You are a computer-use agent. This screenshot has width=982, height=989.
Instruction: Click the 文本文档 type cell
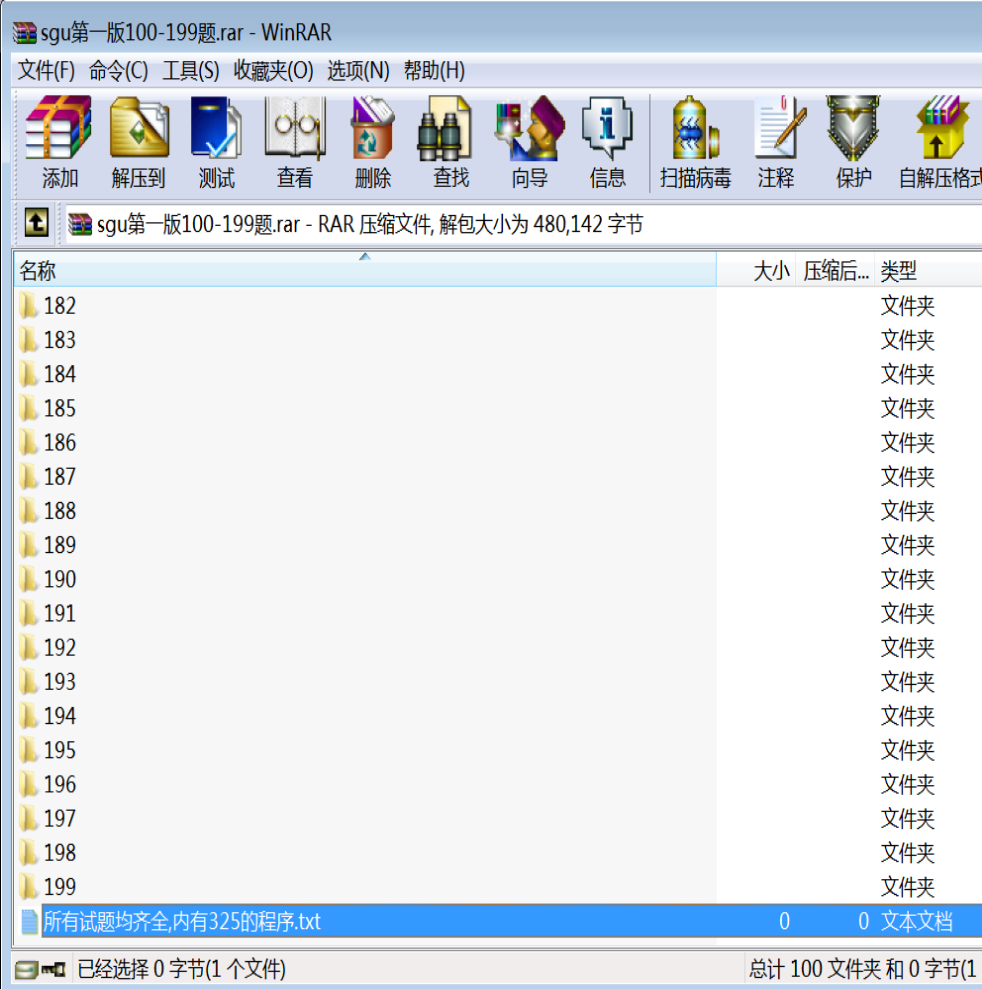[916, 922]
